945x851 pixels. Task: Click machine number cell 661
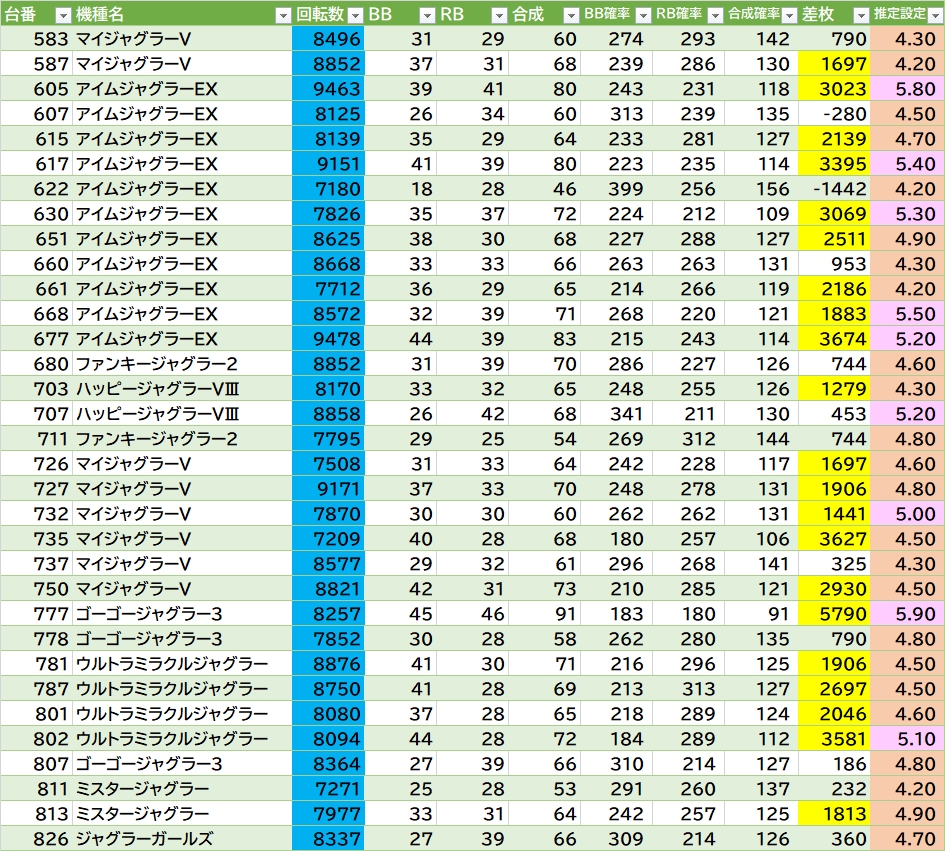[37, 289]
